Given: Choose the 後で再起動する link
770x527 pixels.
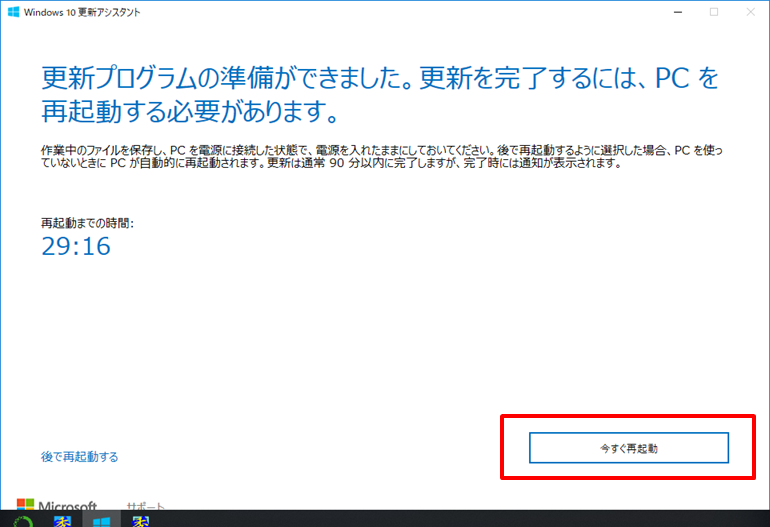Looking at the screenshot, I should (80, 457).
